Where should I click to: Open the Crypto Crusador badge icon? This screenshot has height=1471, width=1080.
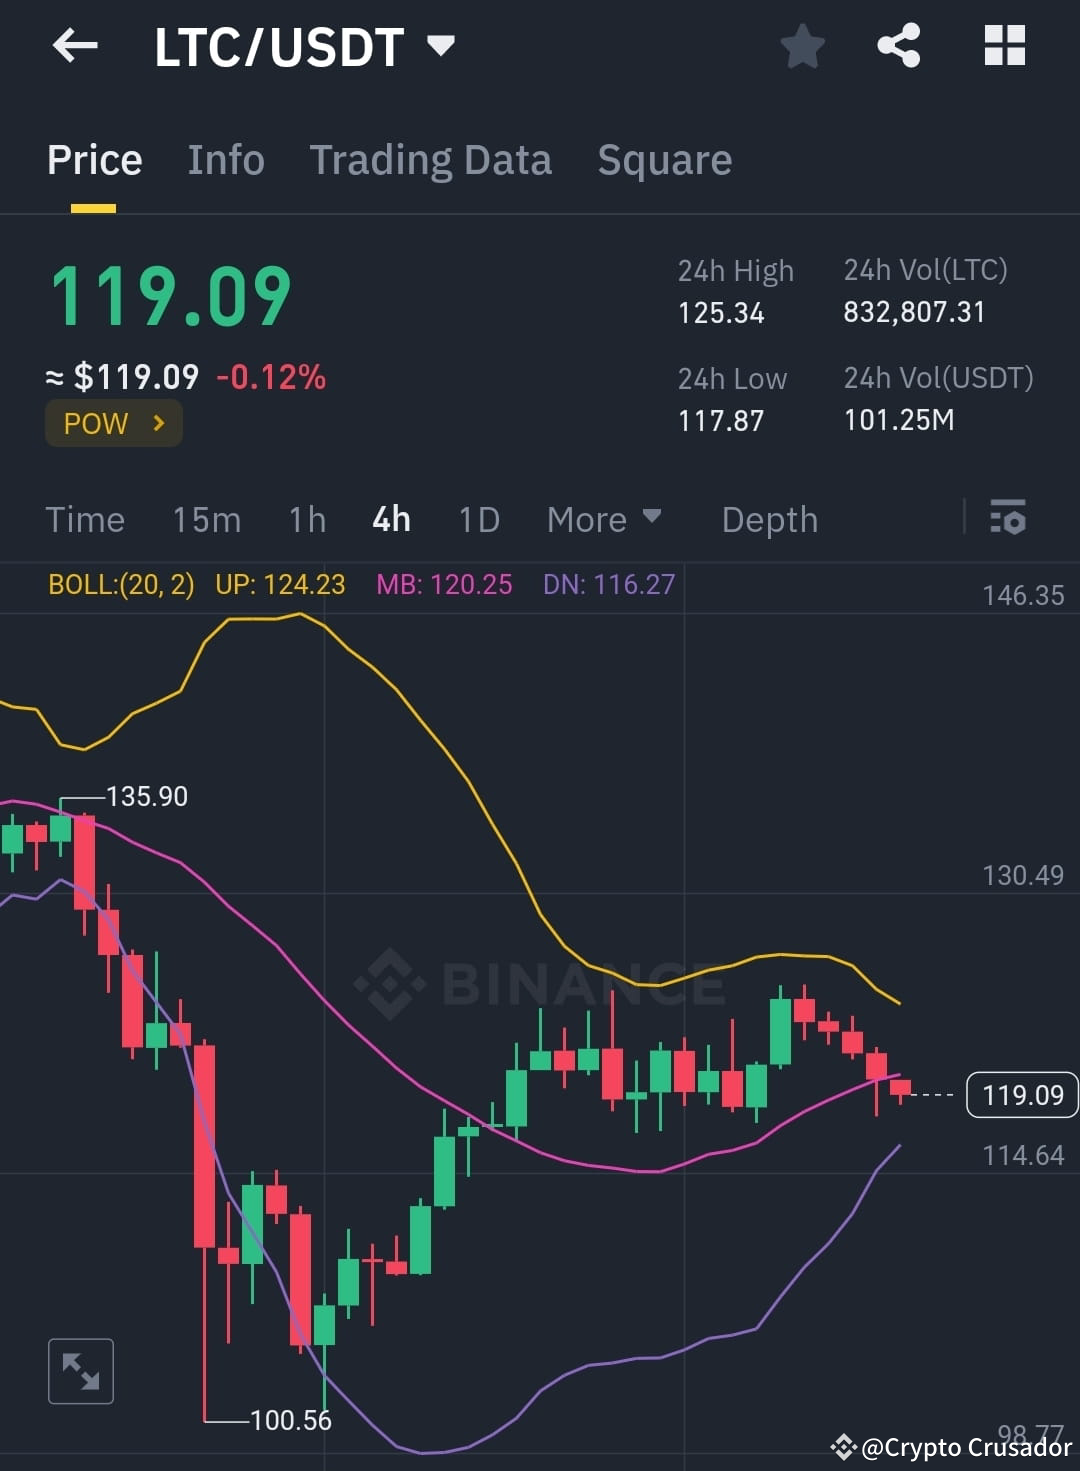pos(845,1446)
